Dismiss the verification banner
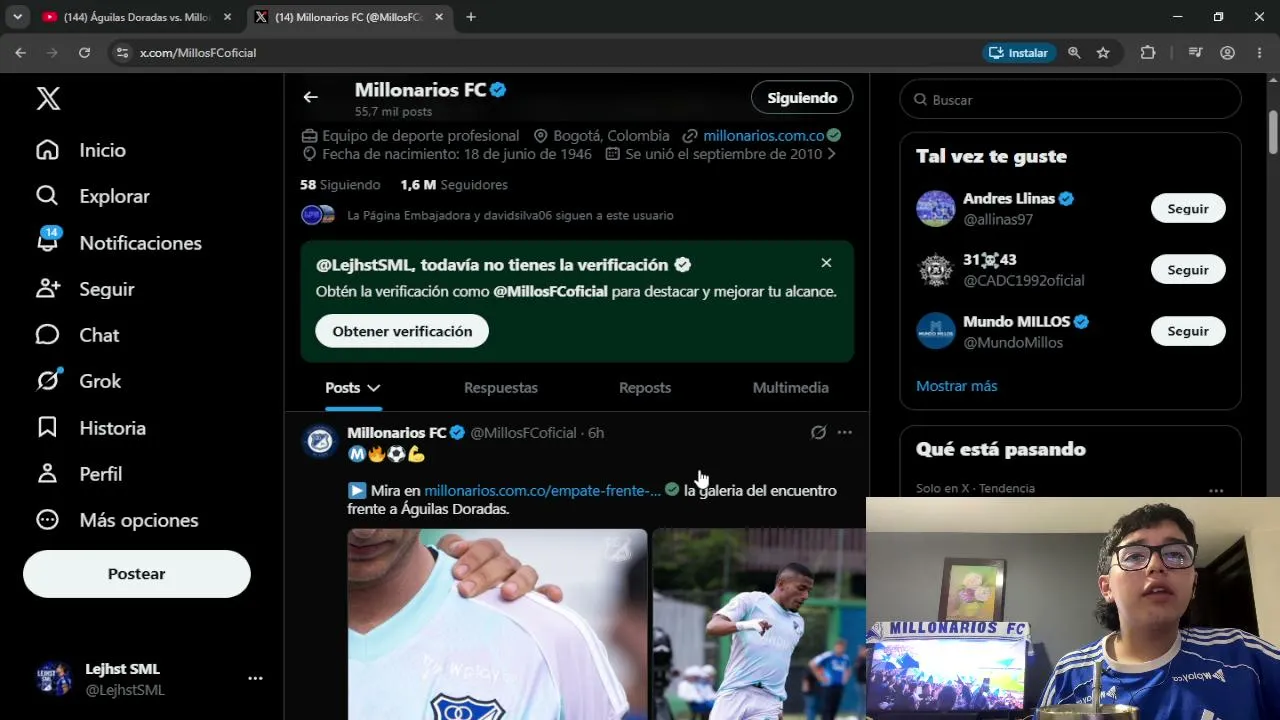Image resolution: width=1280 pixels, height=720 pixels. tap(826, 263)
